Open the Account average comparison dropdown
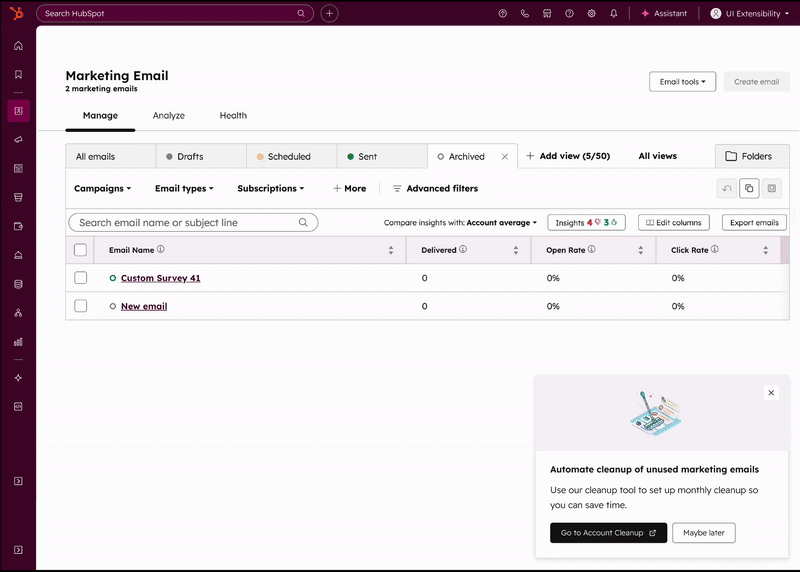This screenshot has width=800, height=572. pos(502,222)
